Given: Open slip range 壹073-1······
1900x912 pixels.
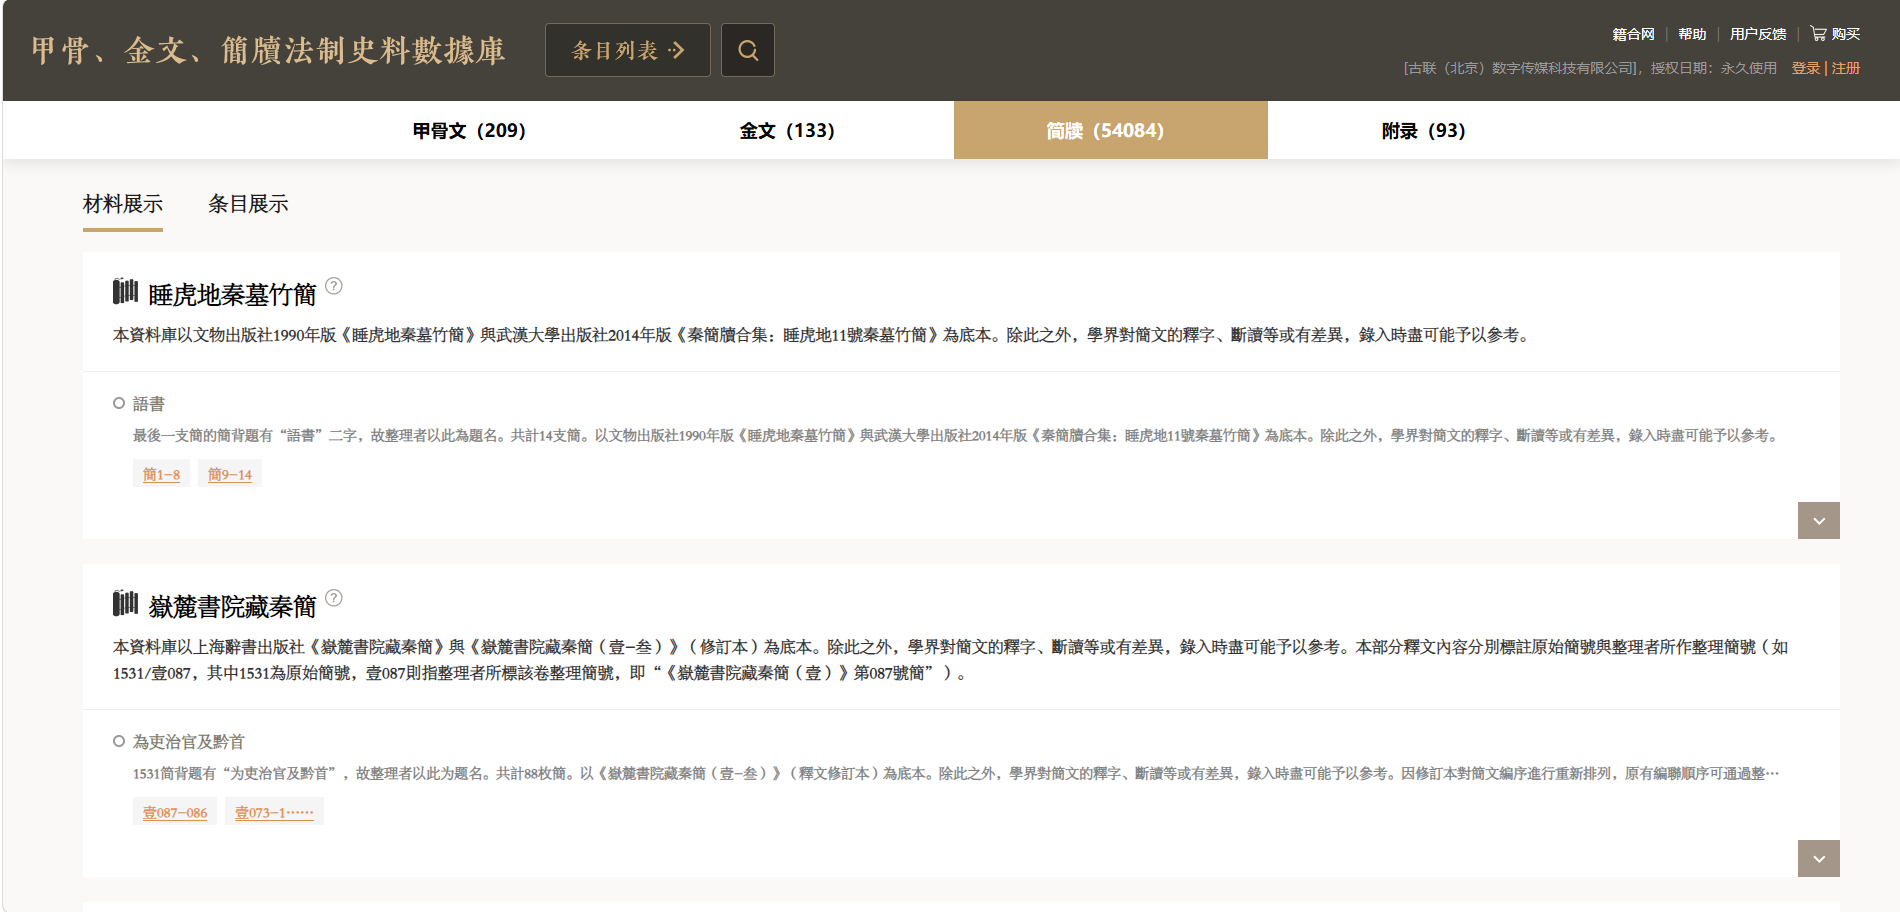Looking at the screenshot, I should (274, 812).
